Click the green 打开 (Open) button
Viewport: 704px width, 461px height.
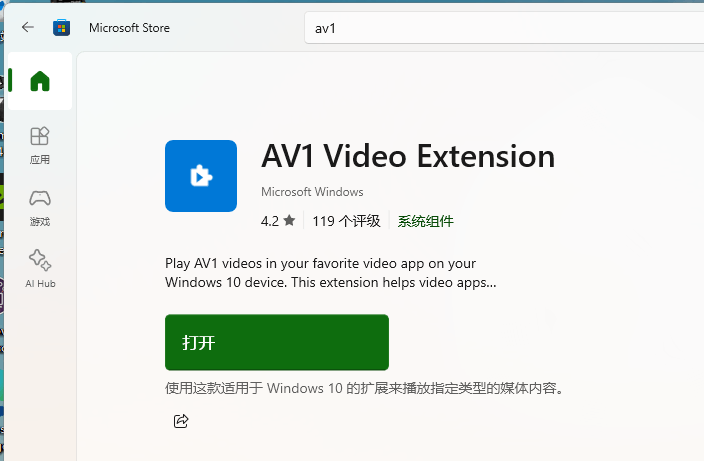(277, 342)
